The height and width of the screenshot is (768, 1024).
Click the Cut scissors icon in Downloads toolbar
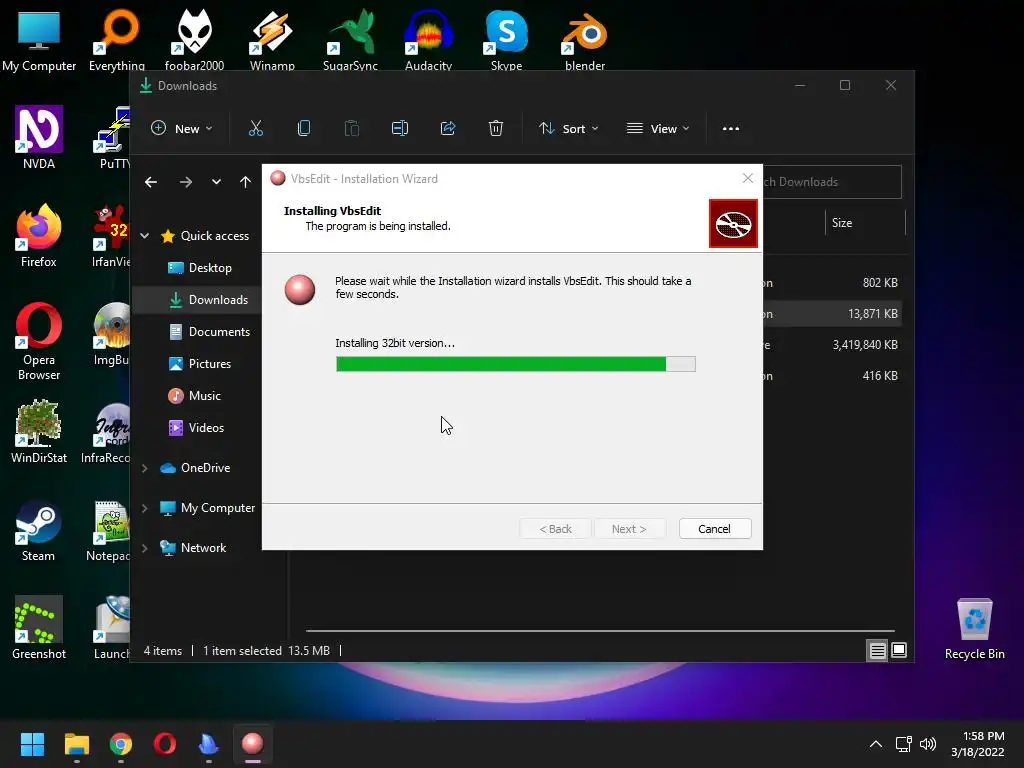click(x=255, y=129)
